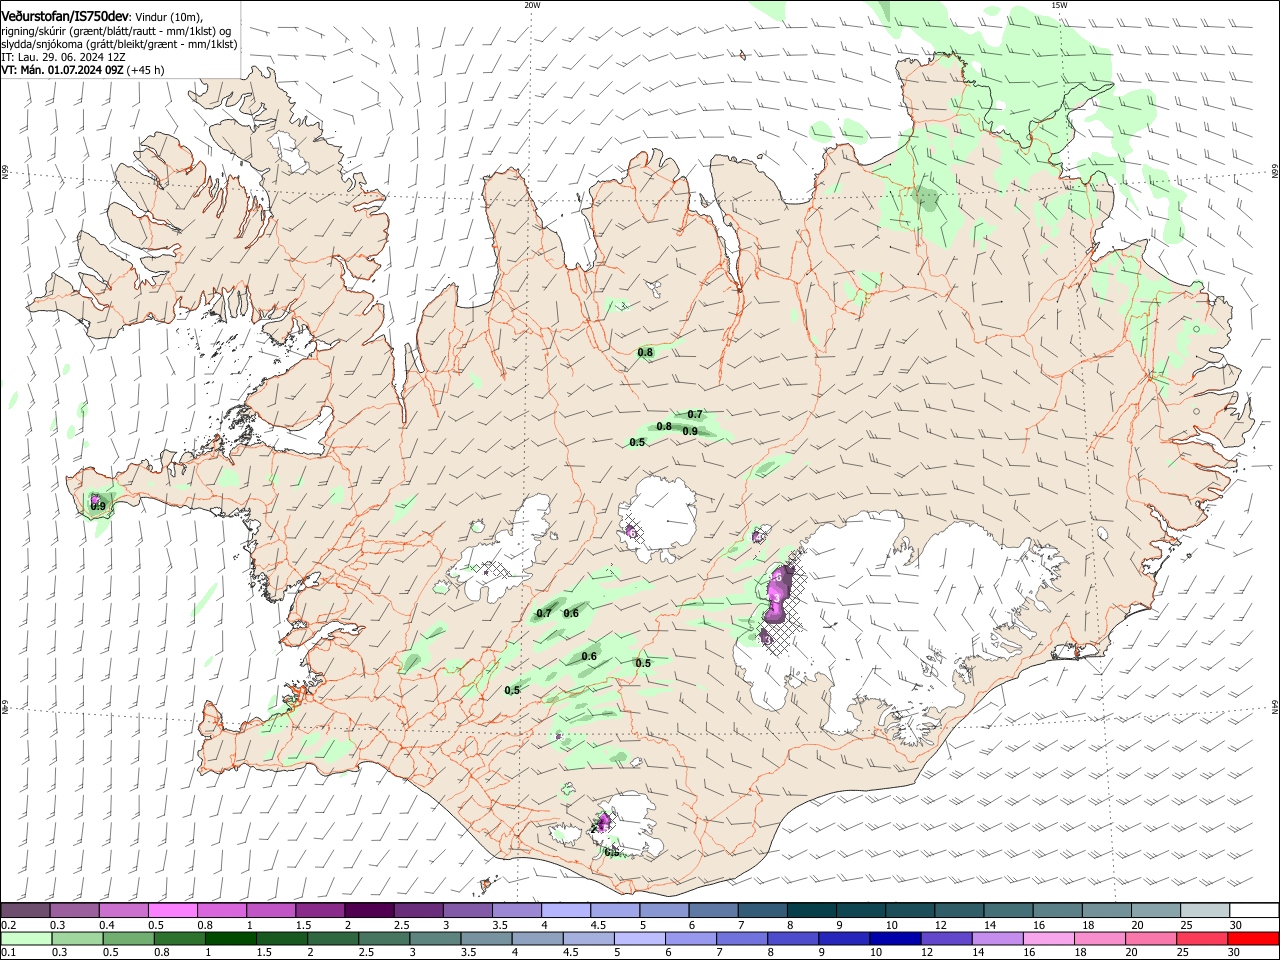Click the Veðurstofan/IS750dev title text
This screenshot has height=960, width=1280.
65,17
